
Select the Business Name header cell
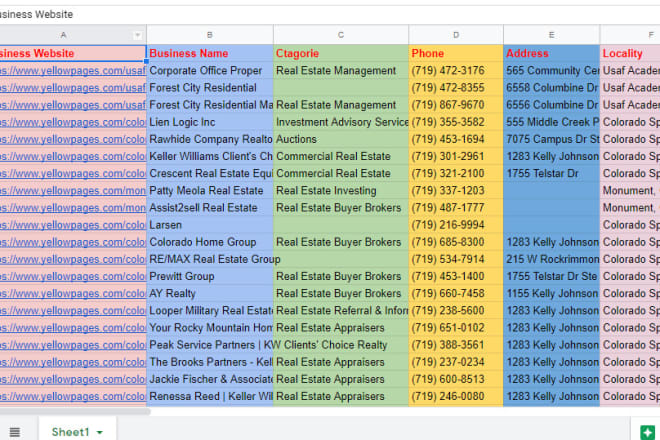[x=210, y=53]
